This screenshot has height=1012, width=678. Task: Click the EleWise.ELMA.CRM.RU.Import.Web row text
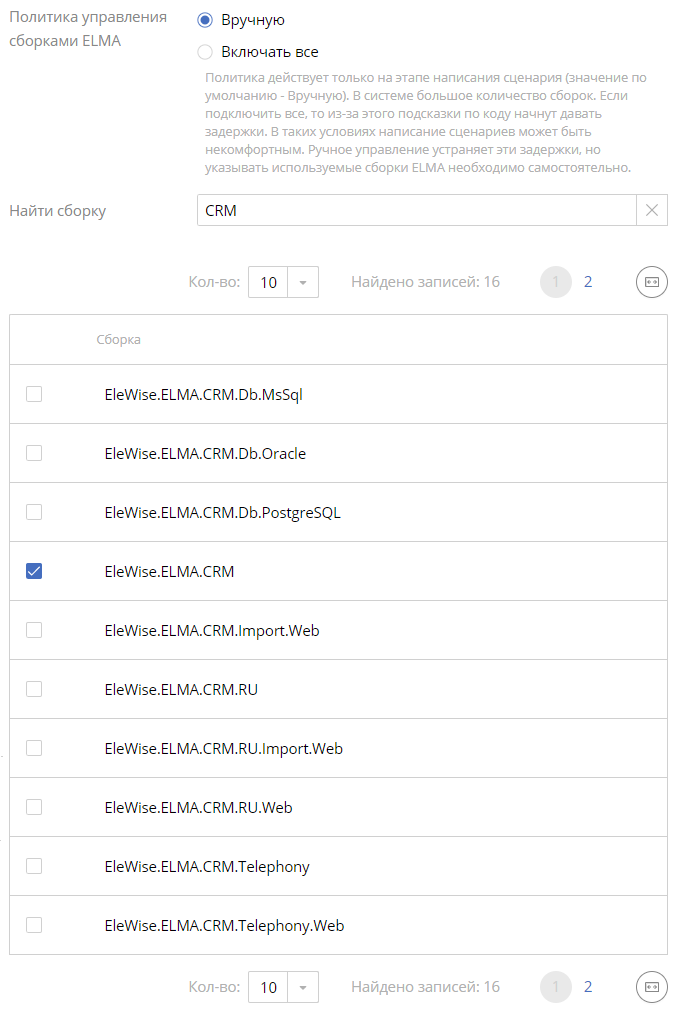point(223,749)
